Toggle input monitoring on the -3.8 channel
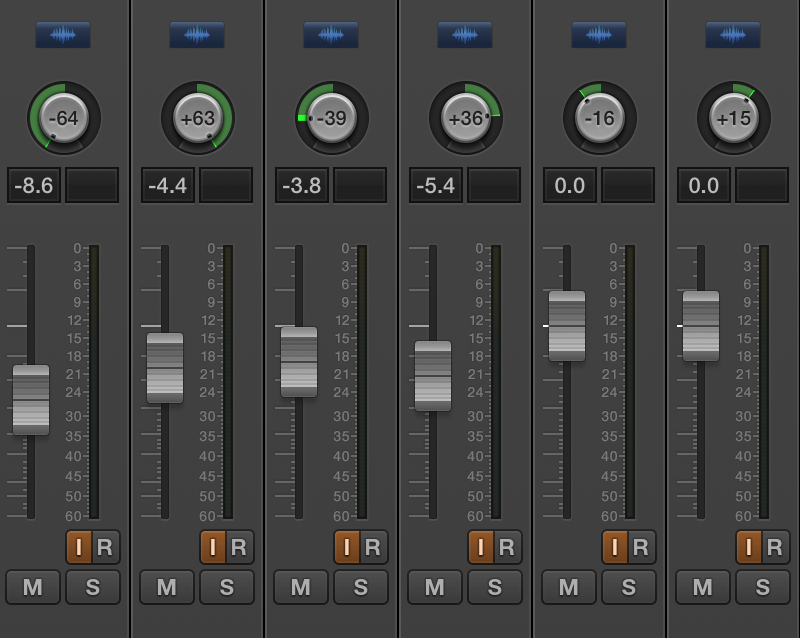800x638 pixels. [347, 547]
